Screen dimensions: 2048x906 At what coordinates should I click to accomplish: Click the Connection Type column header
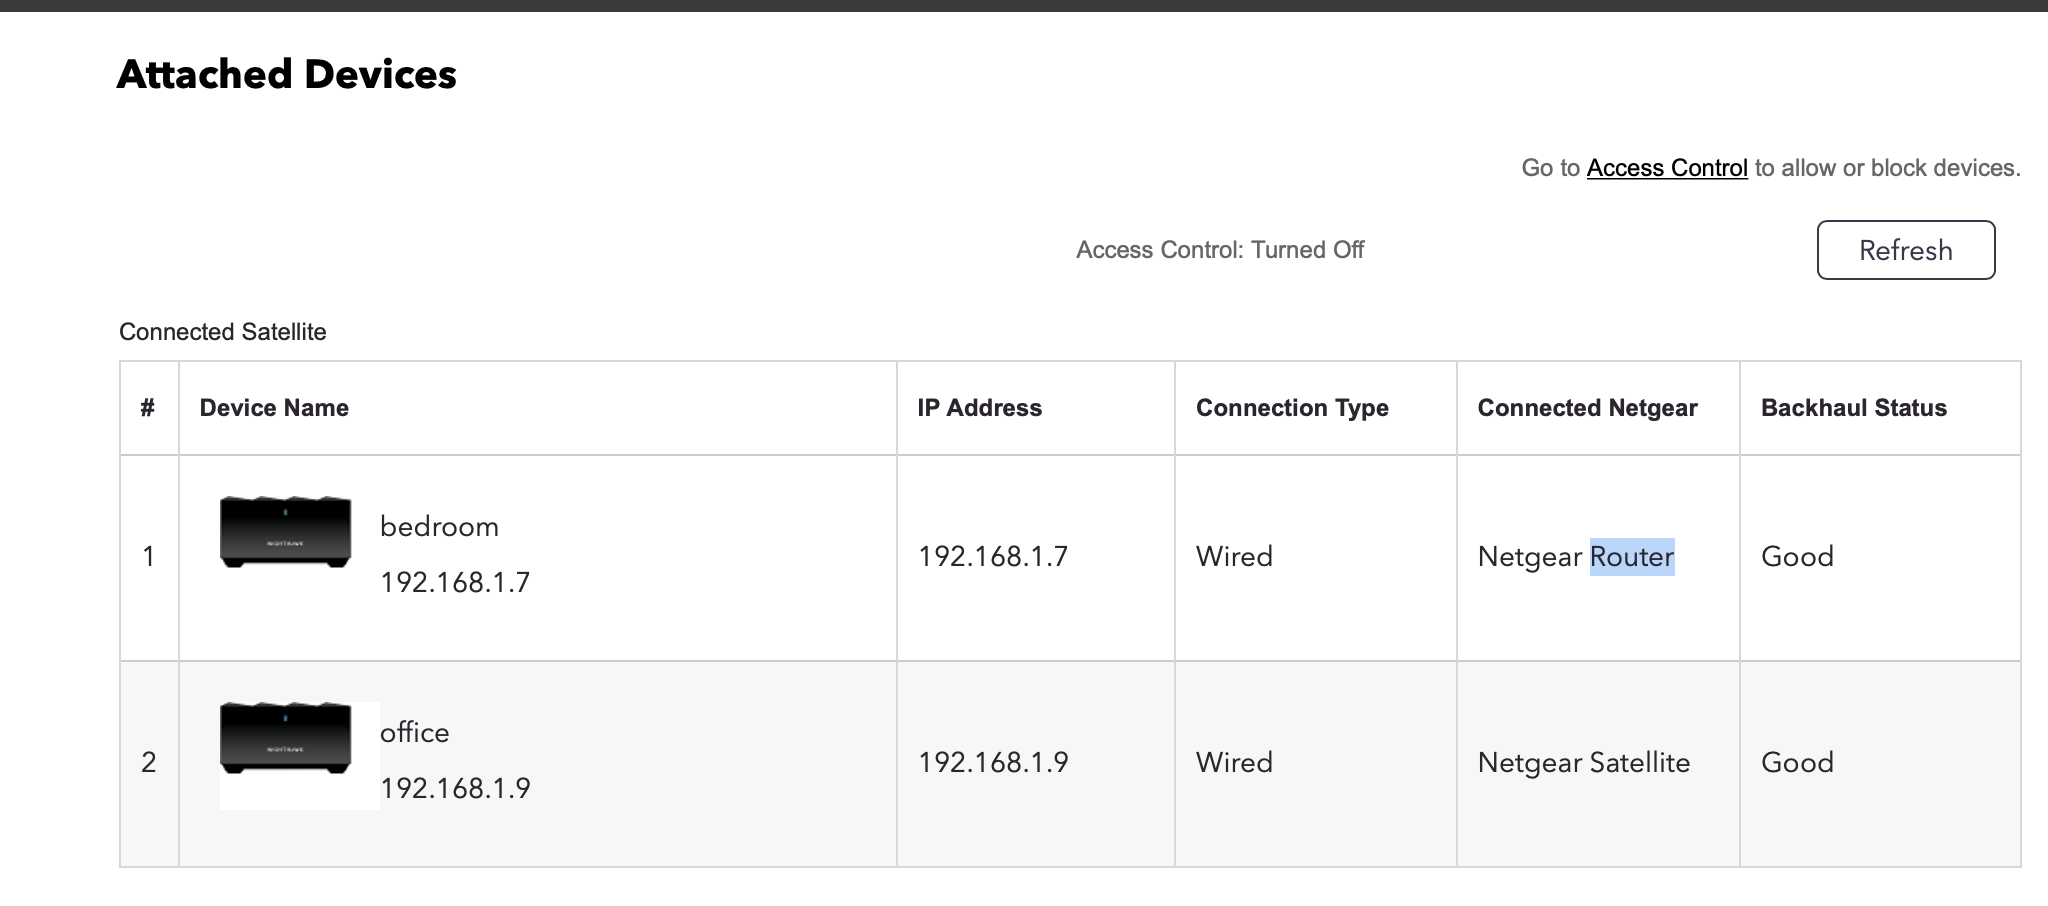pos(1292,408)
